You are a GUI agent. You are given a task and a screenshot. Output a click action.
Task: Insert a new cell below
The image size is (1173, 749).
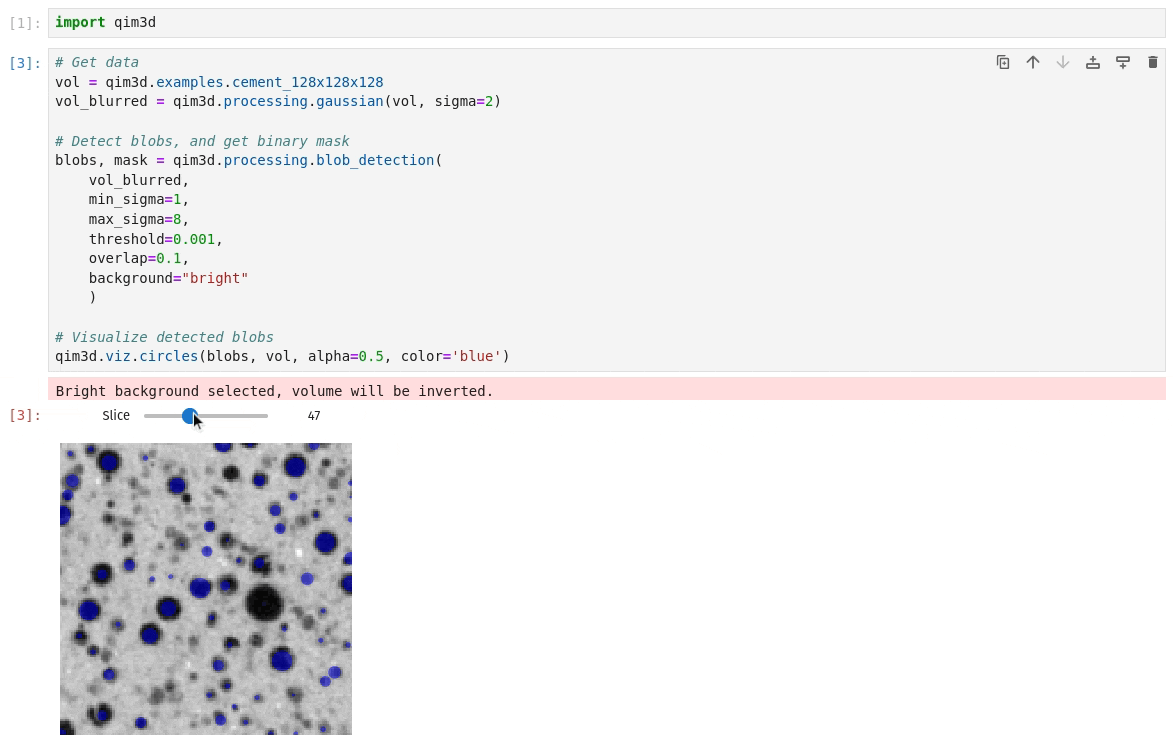pos(1123,62)
